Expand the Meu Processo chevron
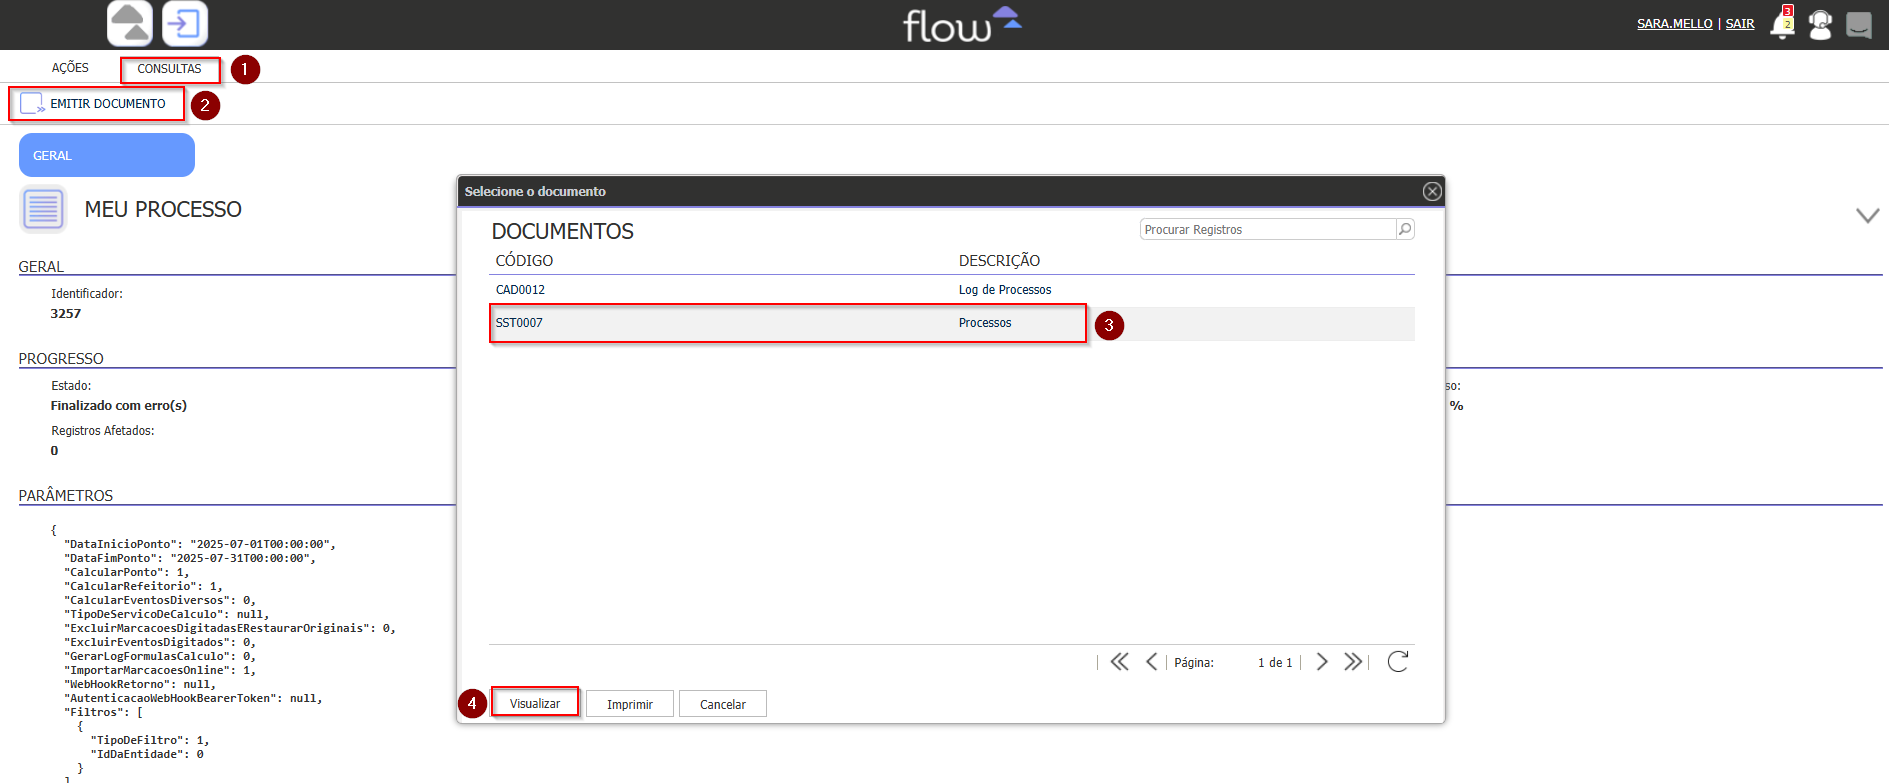Screen dimensions: 1889x783 point(1867,215)
